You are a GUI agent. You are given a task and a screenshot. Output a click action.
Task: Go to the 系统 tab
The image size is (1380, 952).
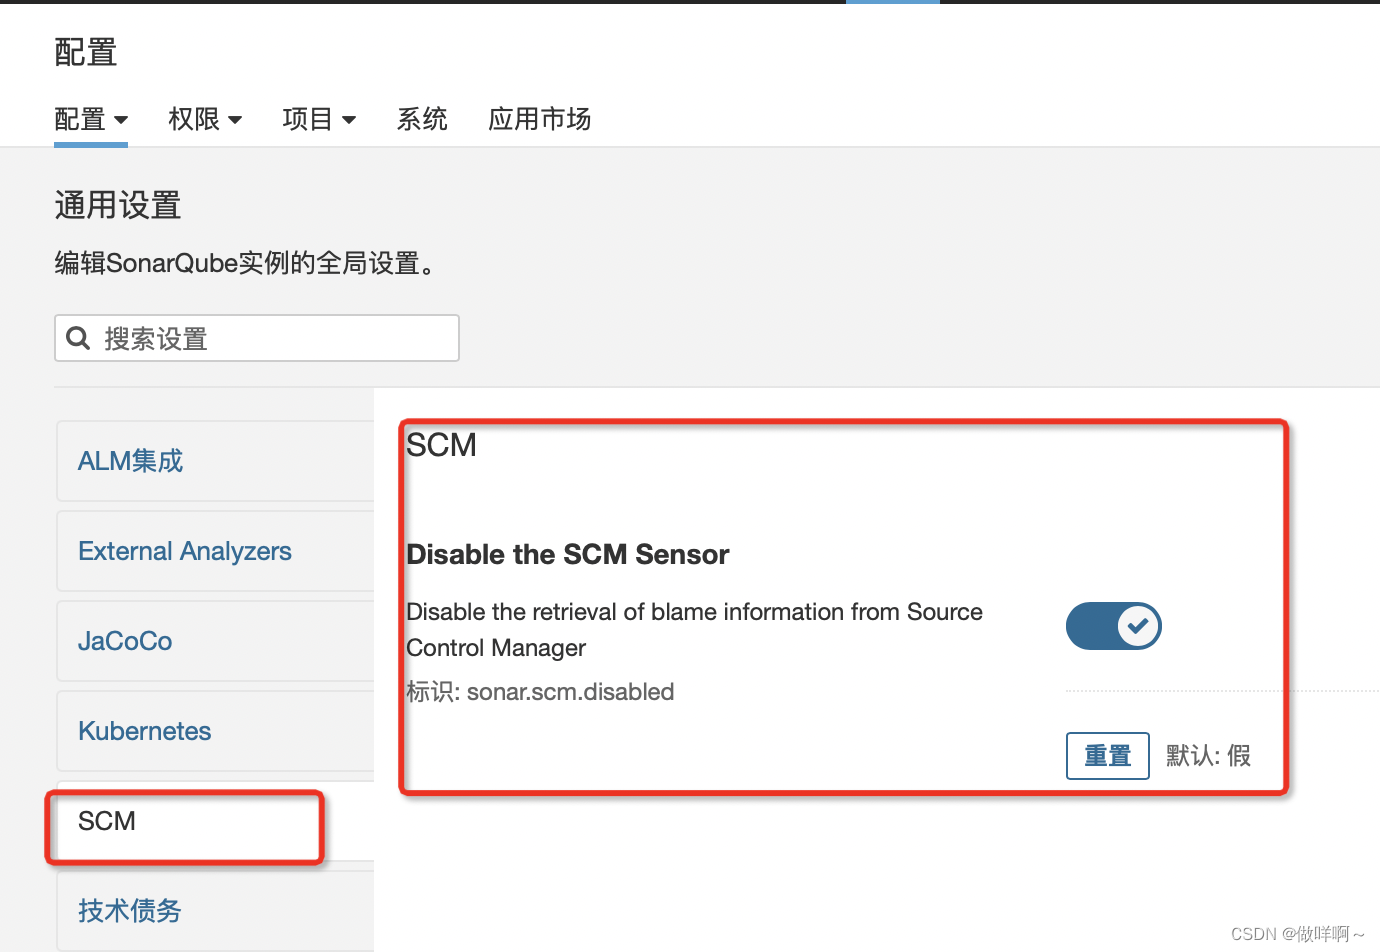pyautogui.click(x=422, y=119)
